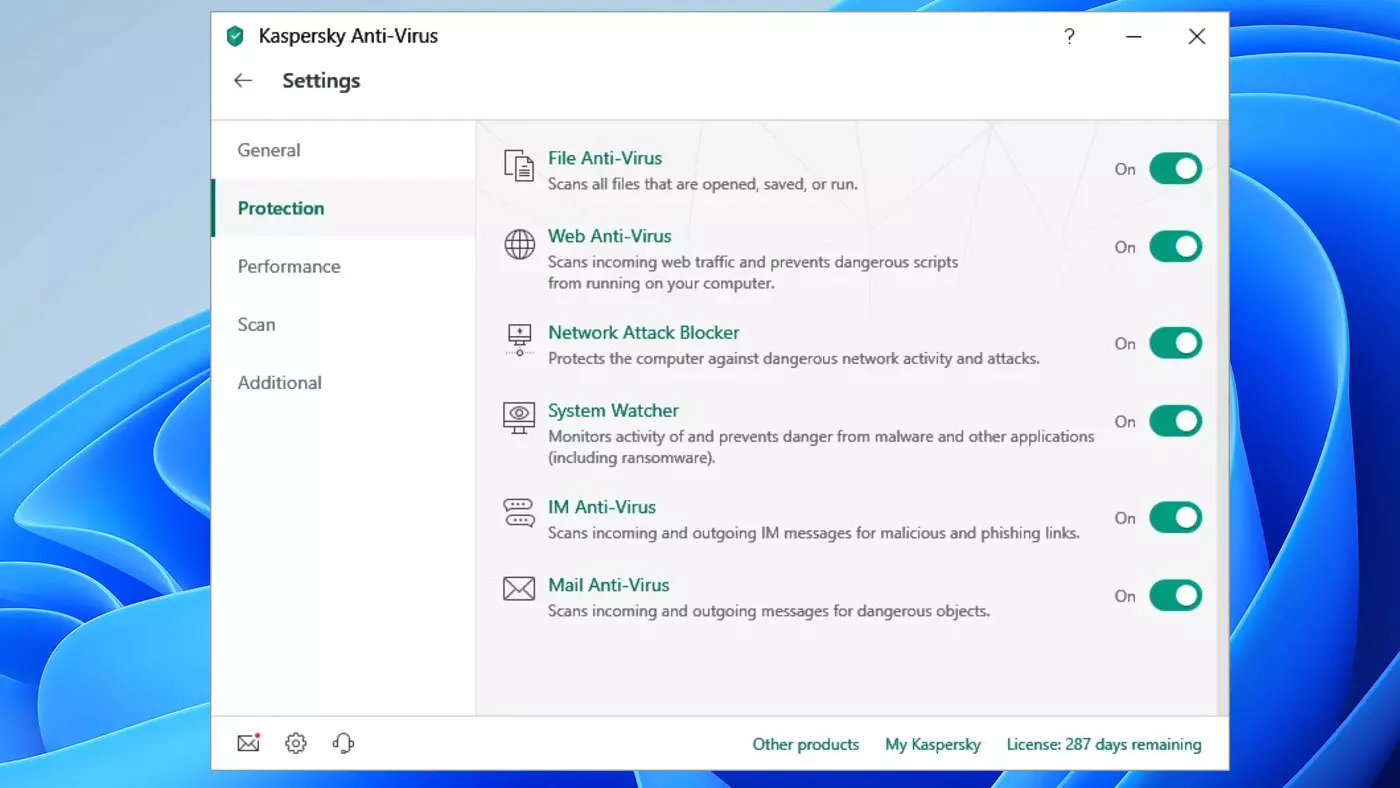1400x788 pixels.
Task: Open the My Kaspersky link
Action: pos(933,744)
